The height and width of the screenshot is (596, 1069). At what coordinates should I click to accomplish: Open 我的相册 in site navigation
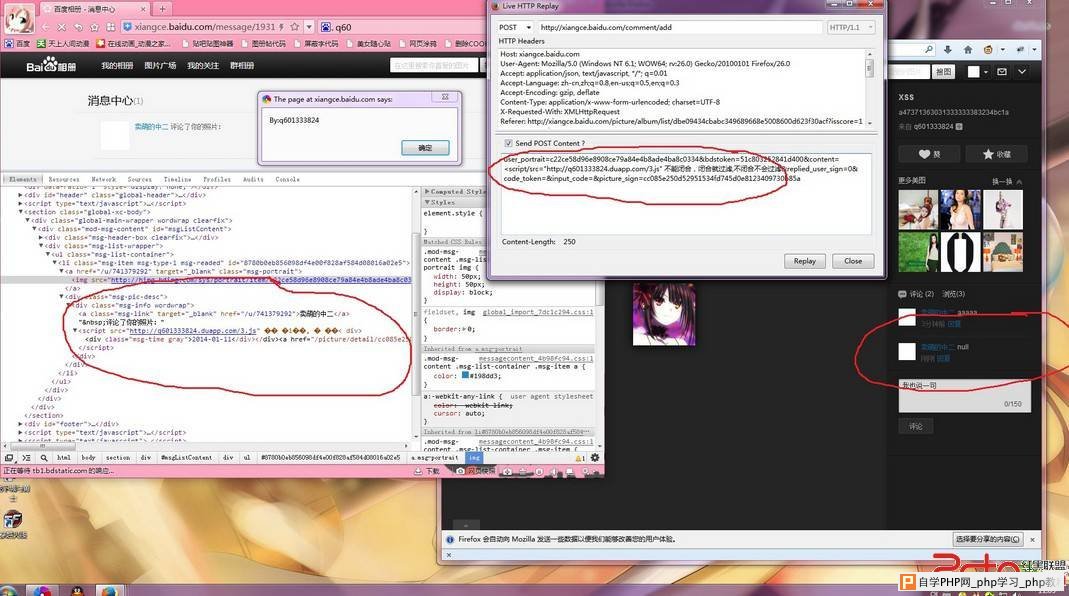117,65
